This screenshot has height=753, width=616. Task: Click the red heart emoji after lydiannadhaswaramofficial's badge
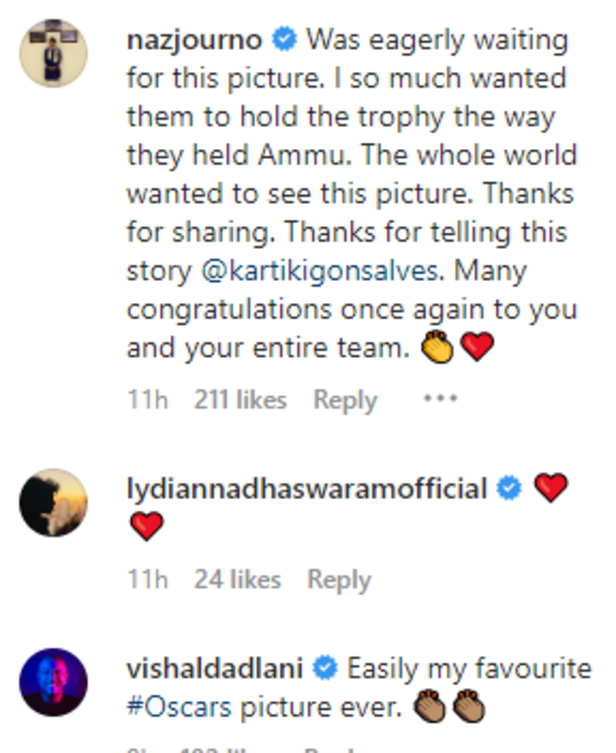click(x=551, y=488)
